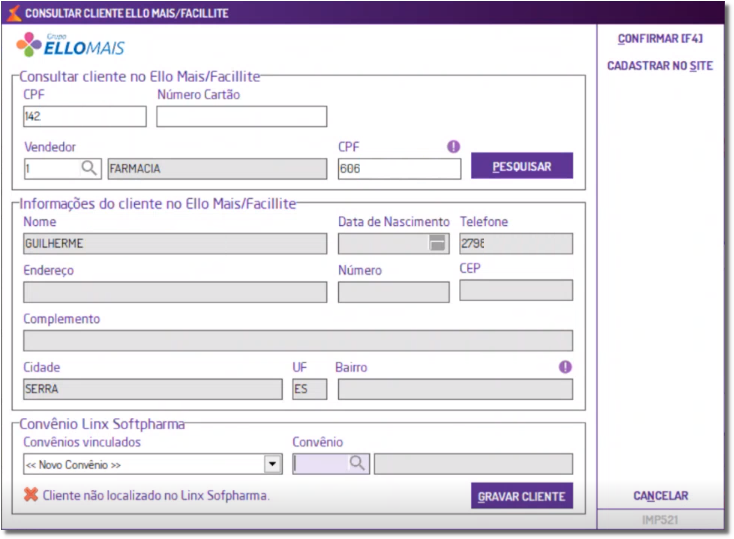Click the CPF field containing 606
This screenshot has width=734, height=539.
[399, 169]
